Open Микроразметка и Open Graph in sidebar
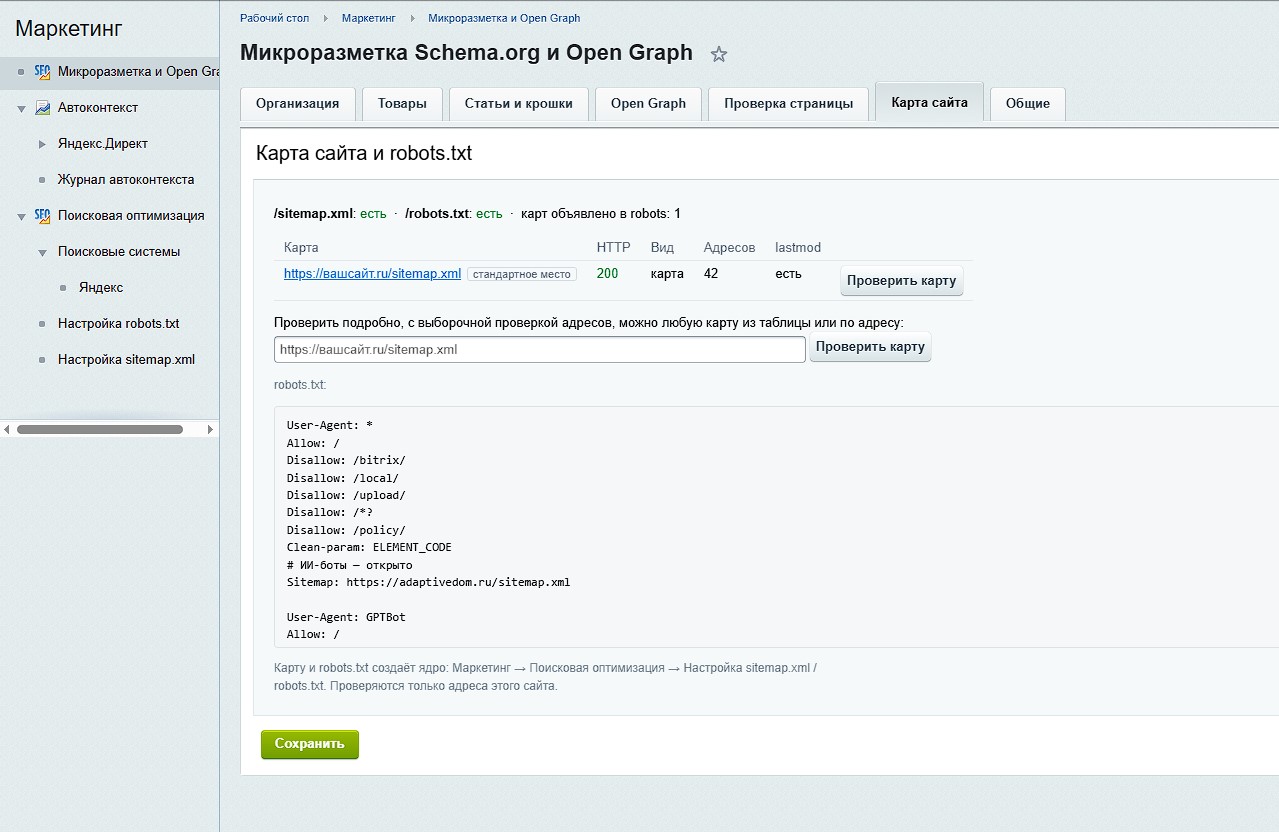1279x832 pixels. pos(138,71)
